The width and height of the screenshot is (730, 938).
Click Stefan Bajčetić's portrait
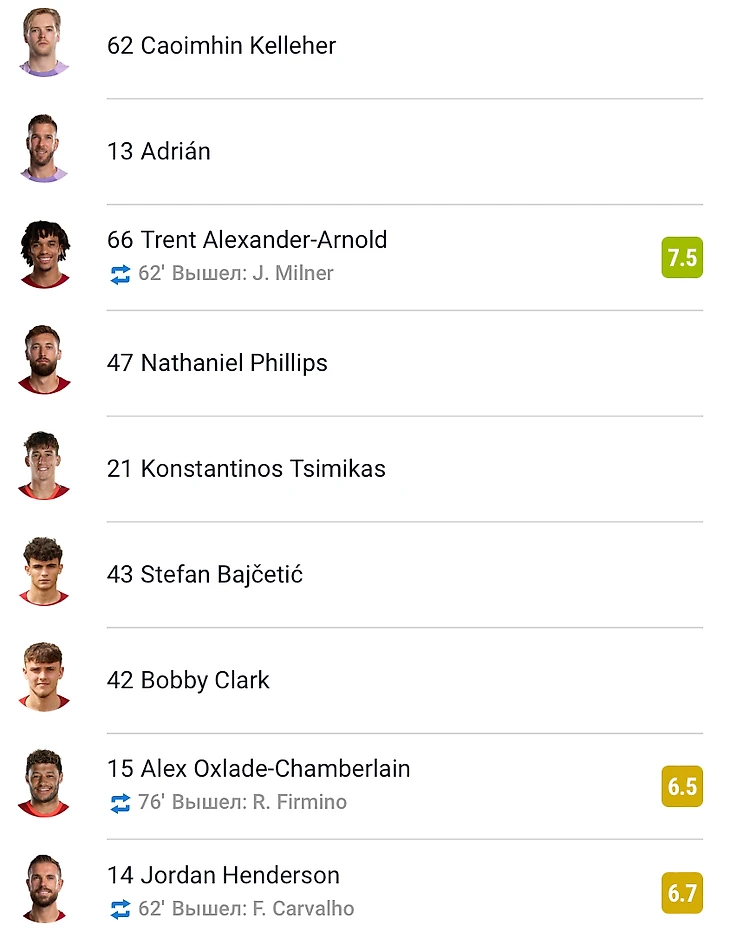44,572
